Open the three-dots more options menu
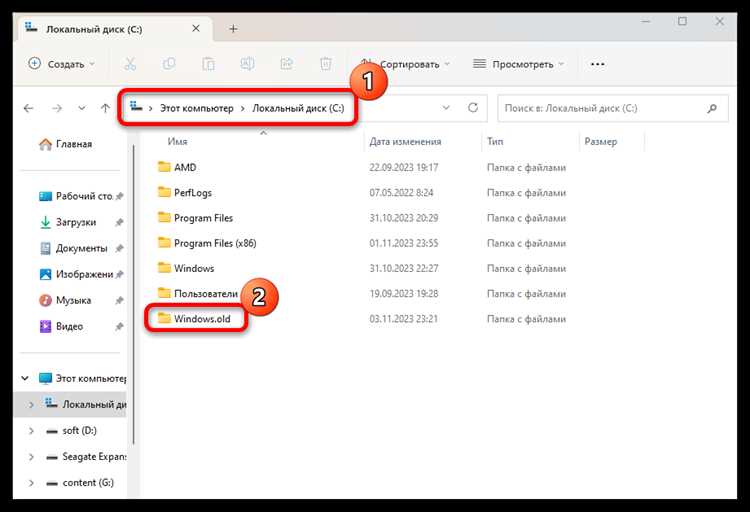 (x=597, y=64)
